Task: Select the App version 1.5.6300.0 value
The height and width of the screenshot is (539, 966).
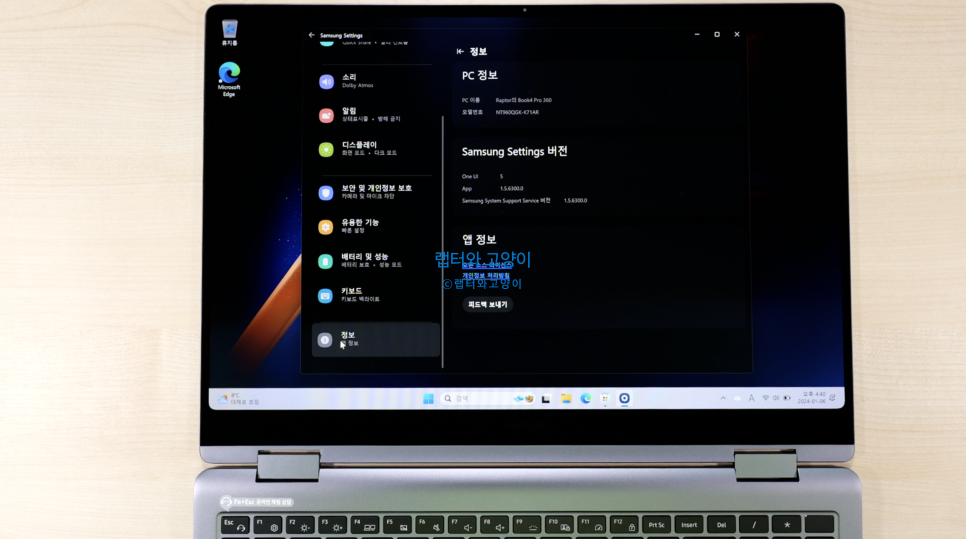Action: pos(511,188)
